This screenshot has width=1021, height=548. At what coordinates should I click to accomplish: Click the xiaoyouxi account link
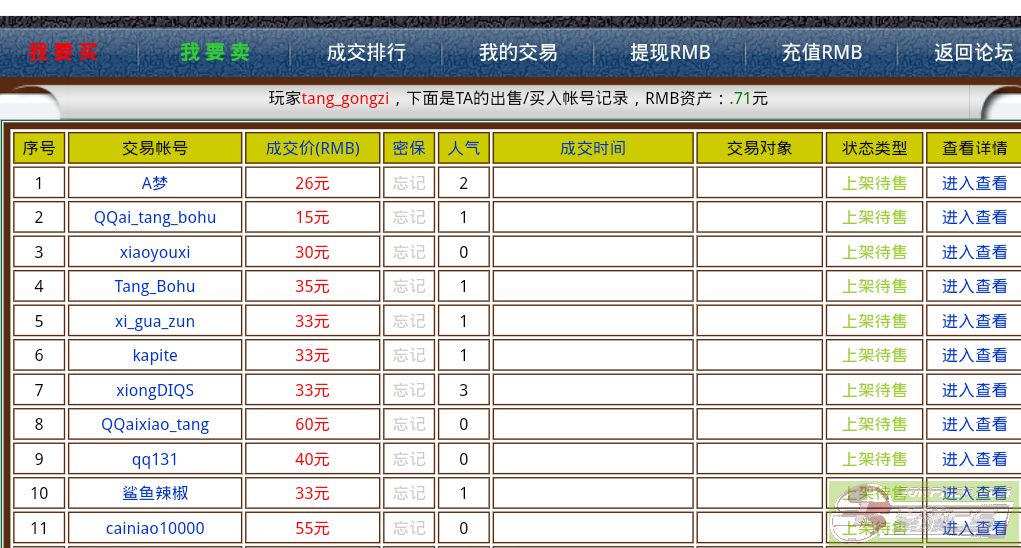155,252
